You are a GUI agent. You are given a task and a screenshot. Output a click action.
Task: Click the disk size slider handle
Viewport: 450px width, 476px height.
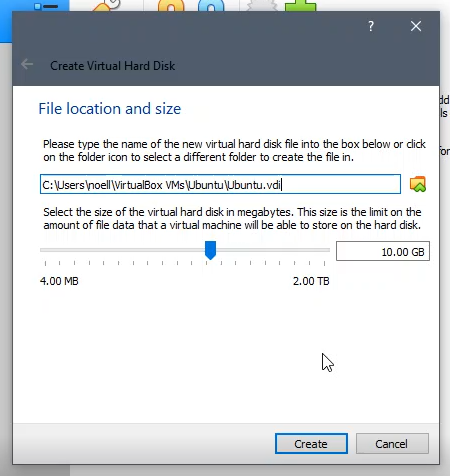[210, 250]
